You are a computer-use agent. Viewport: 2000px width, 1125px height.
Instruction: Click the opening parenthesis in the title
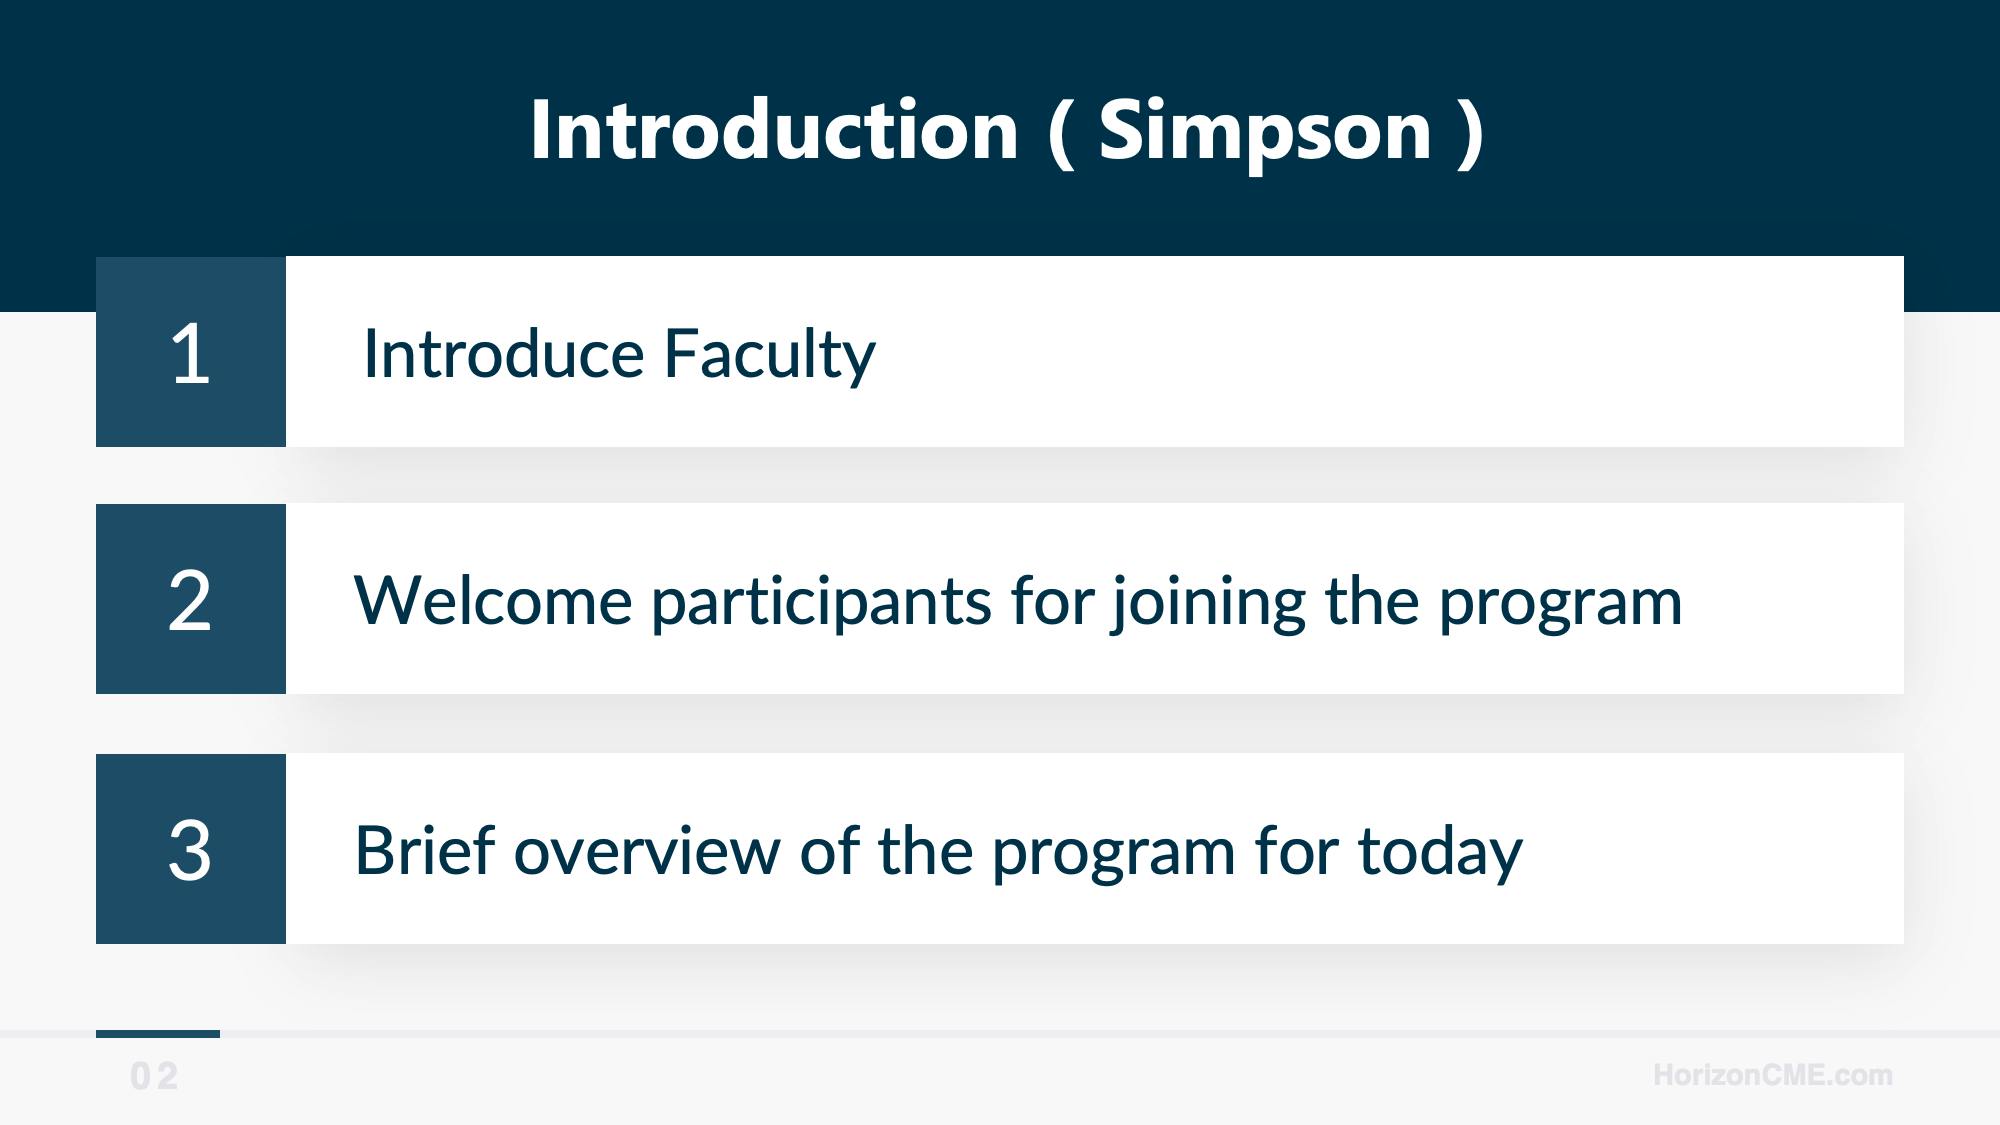(1061, 132)
